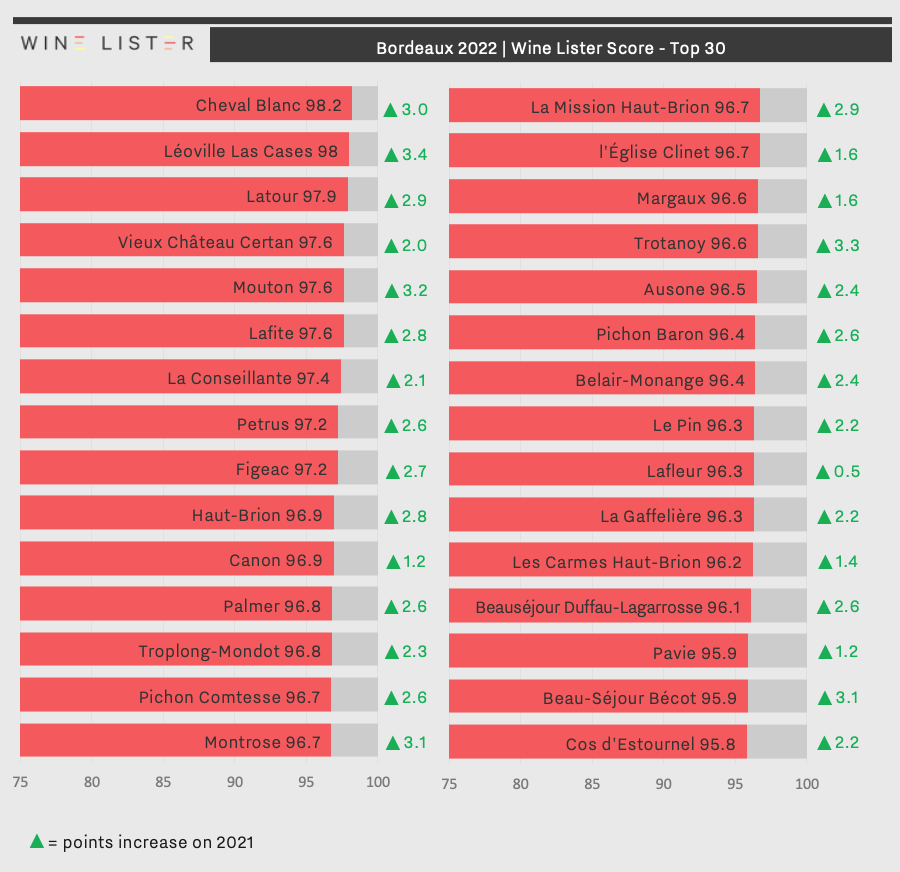Click the Montrose 96.7 label
The height and width of the screenshot is (872, 900).
point(262,742)
